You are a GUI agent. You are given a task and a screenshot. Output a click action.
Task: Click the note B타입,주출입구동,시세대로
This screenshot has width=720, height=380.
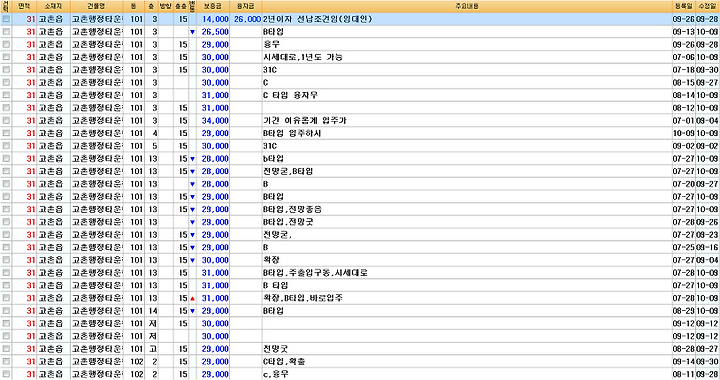point(315,273)
